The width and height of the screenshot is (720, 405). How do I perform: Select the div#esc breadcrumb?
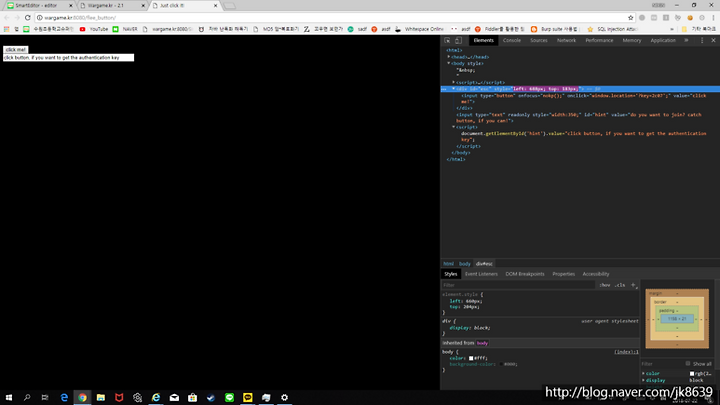pos(484,264)
